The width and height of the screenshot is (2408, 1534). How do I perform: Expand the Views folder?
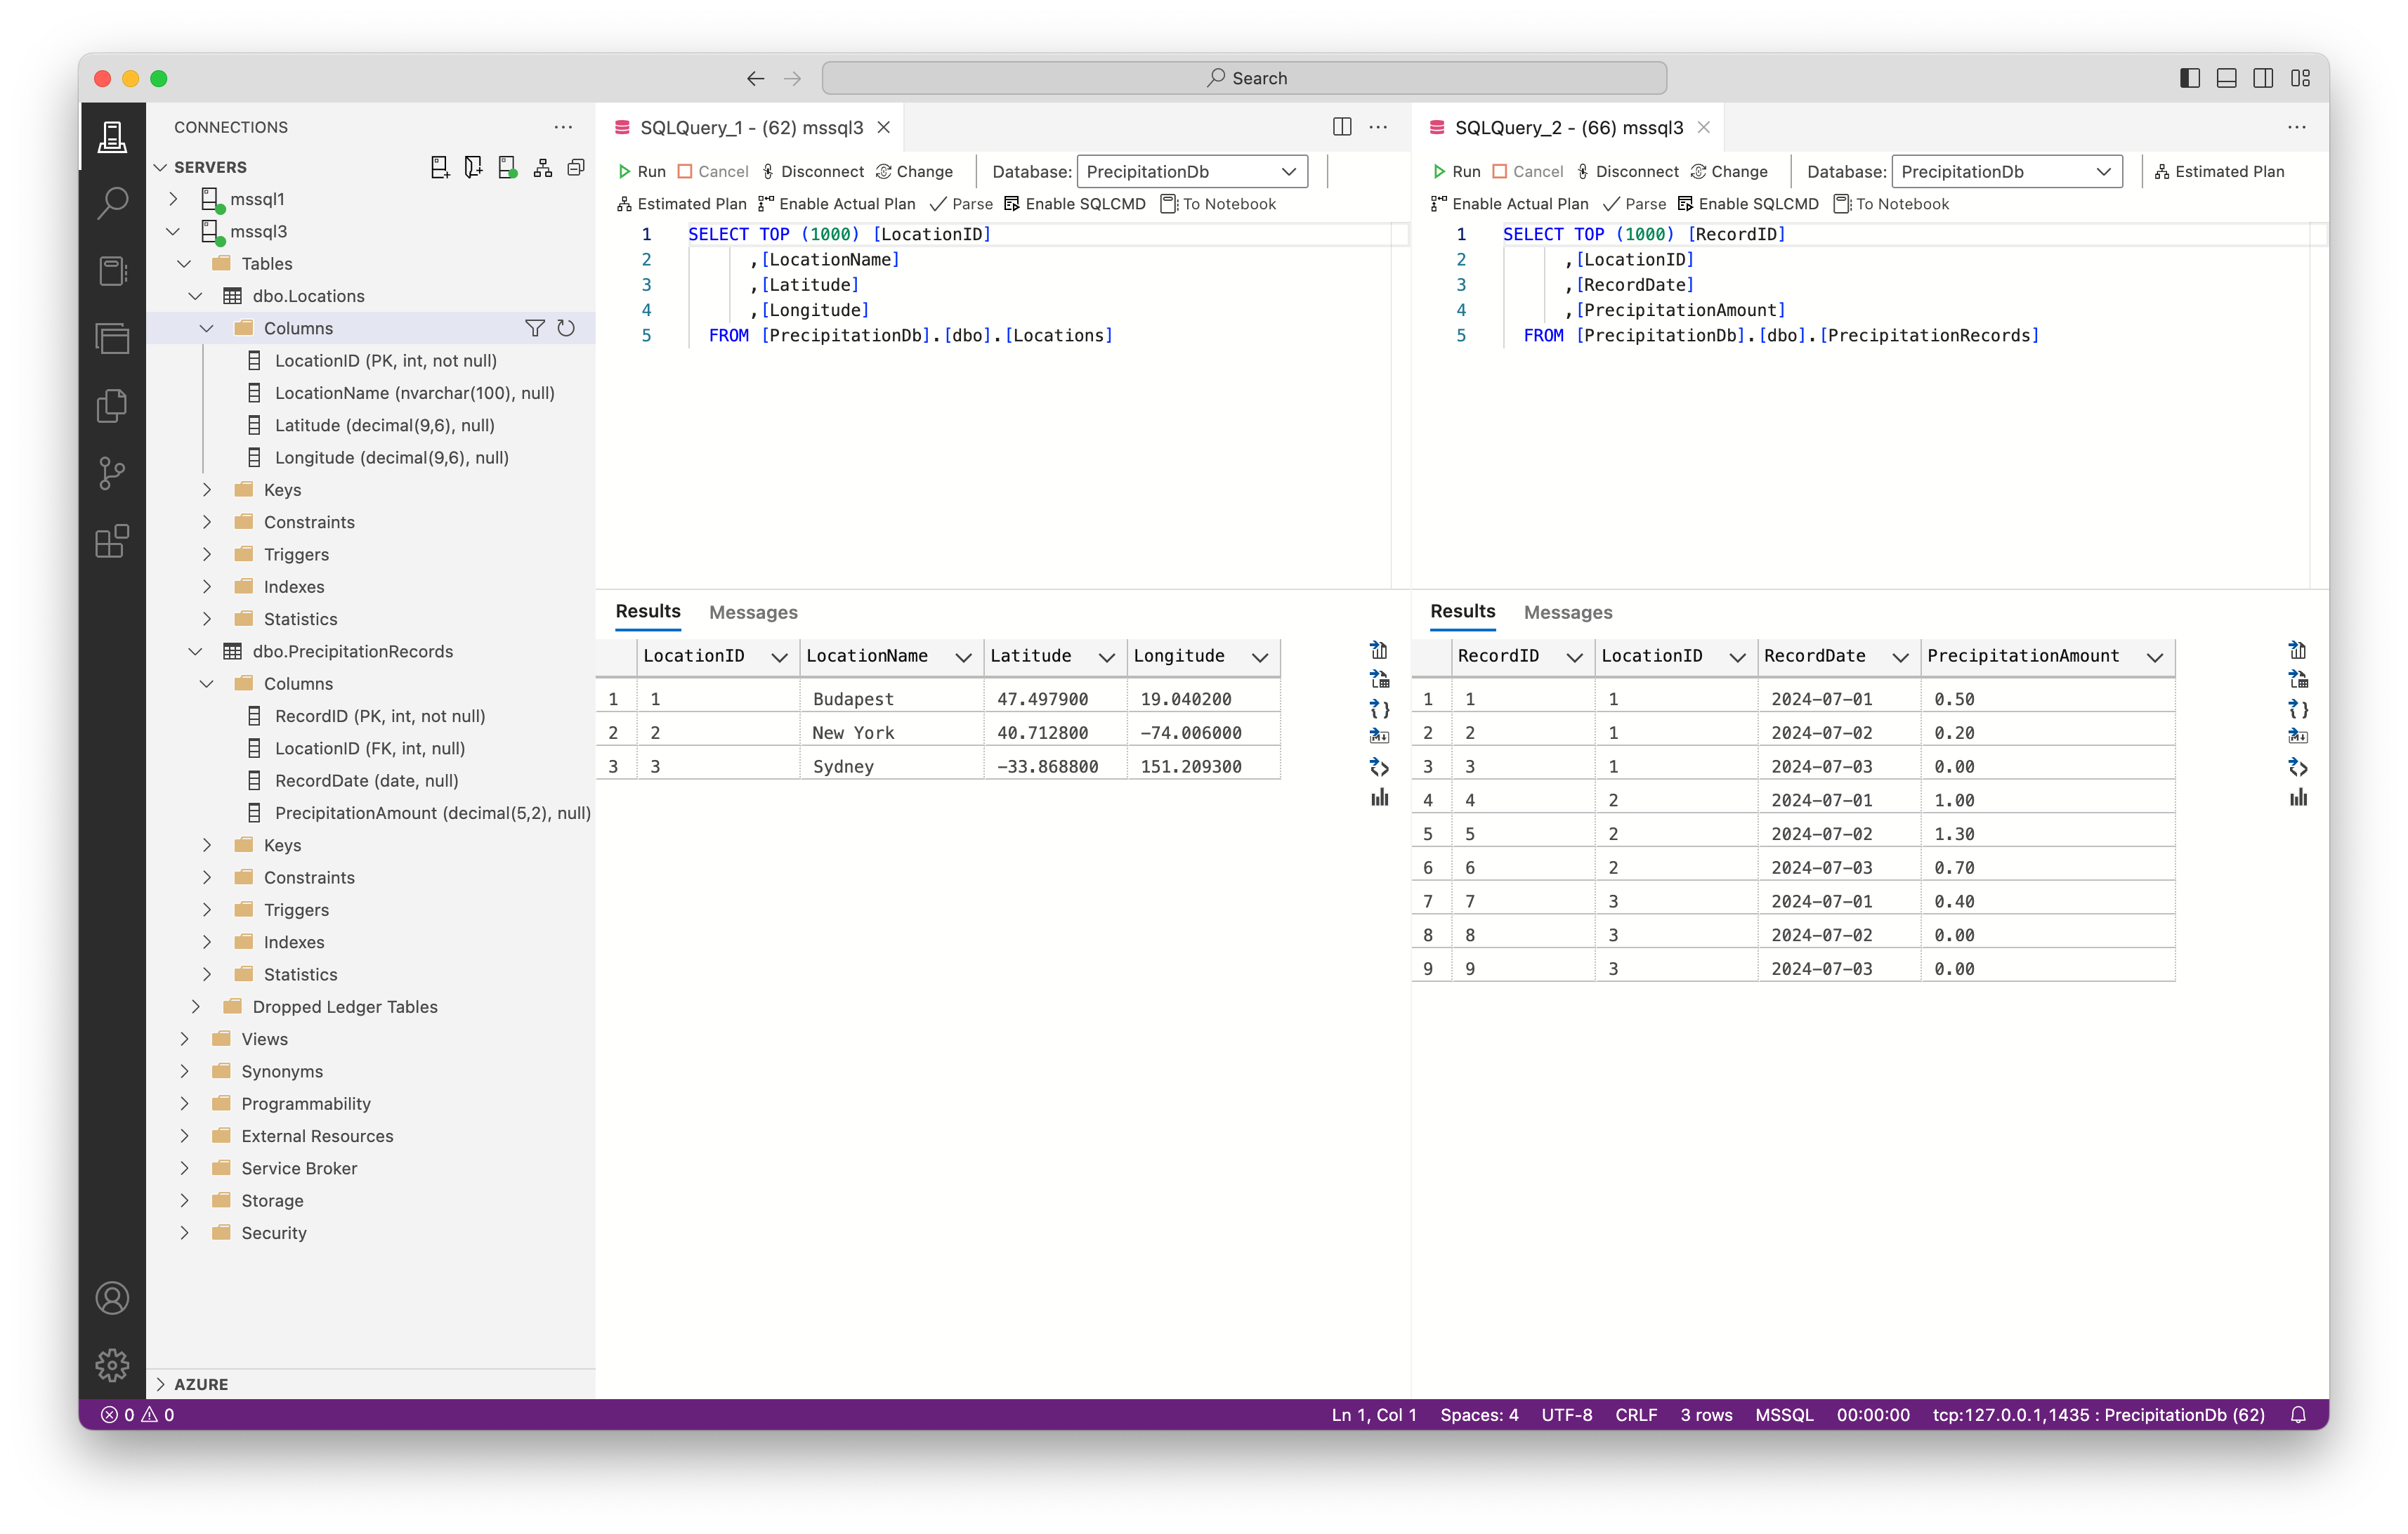pos(185,1039)
